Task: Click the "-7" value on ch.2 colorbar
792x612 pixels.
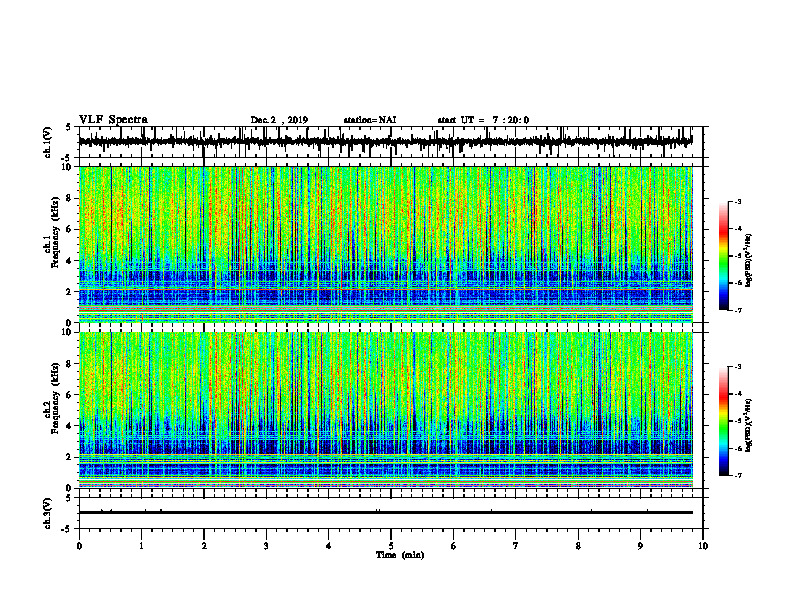Action: click(x=738, y=475)
